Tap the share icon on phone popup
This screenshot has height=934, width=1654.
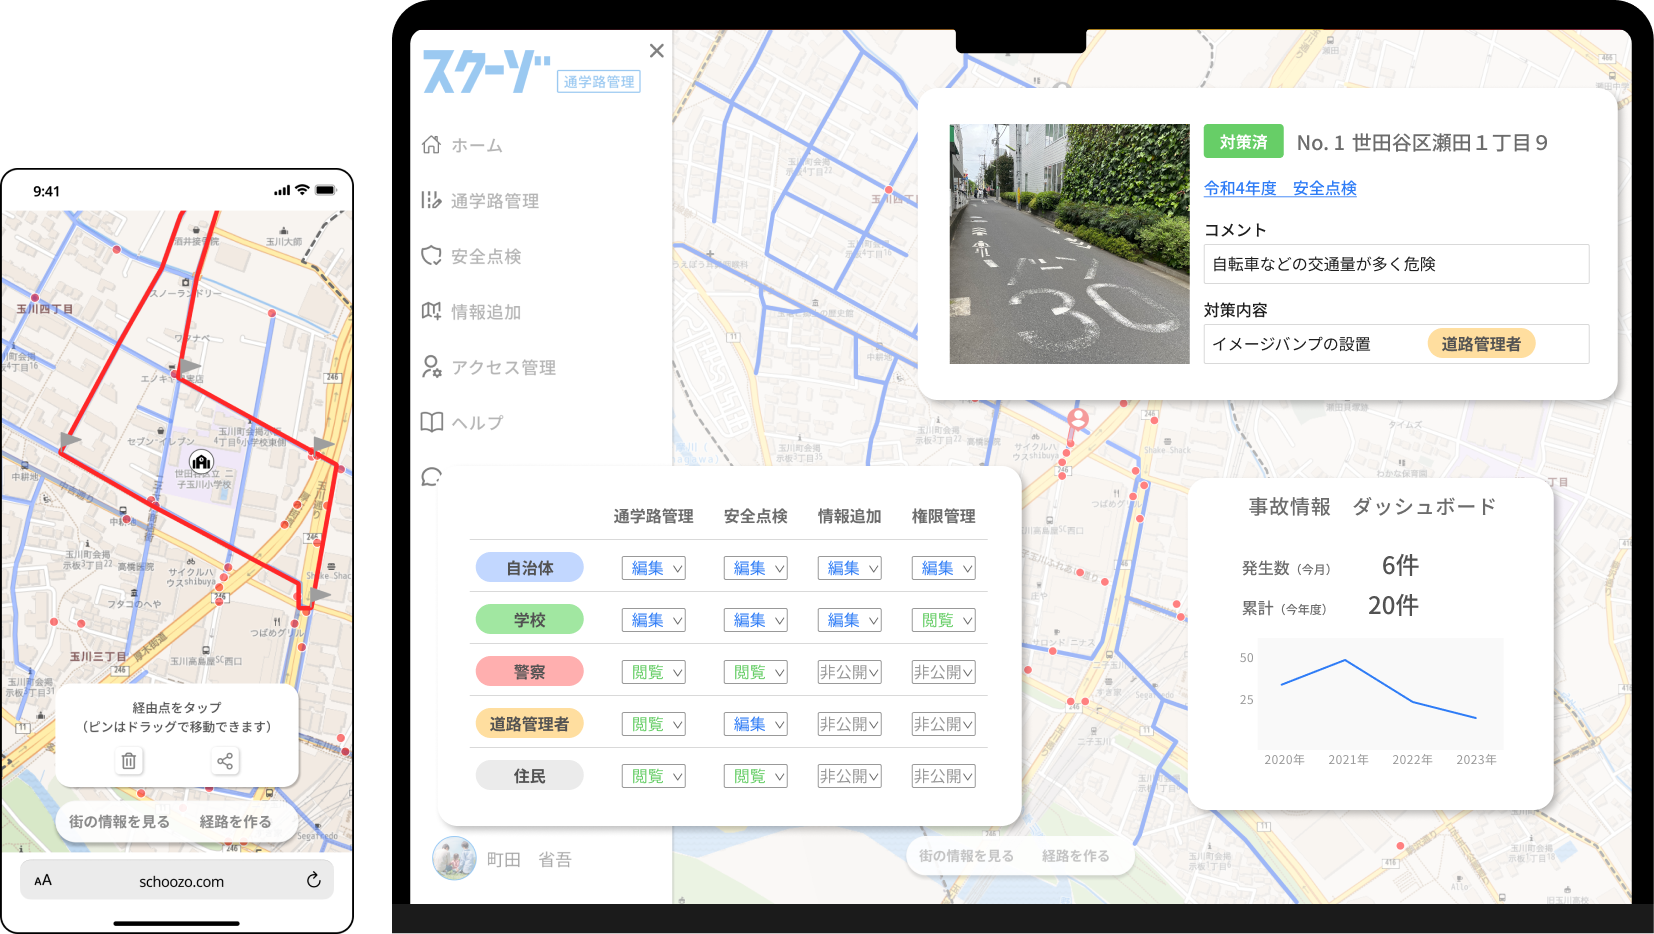coord(225,761)
